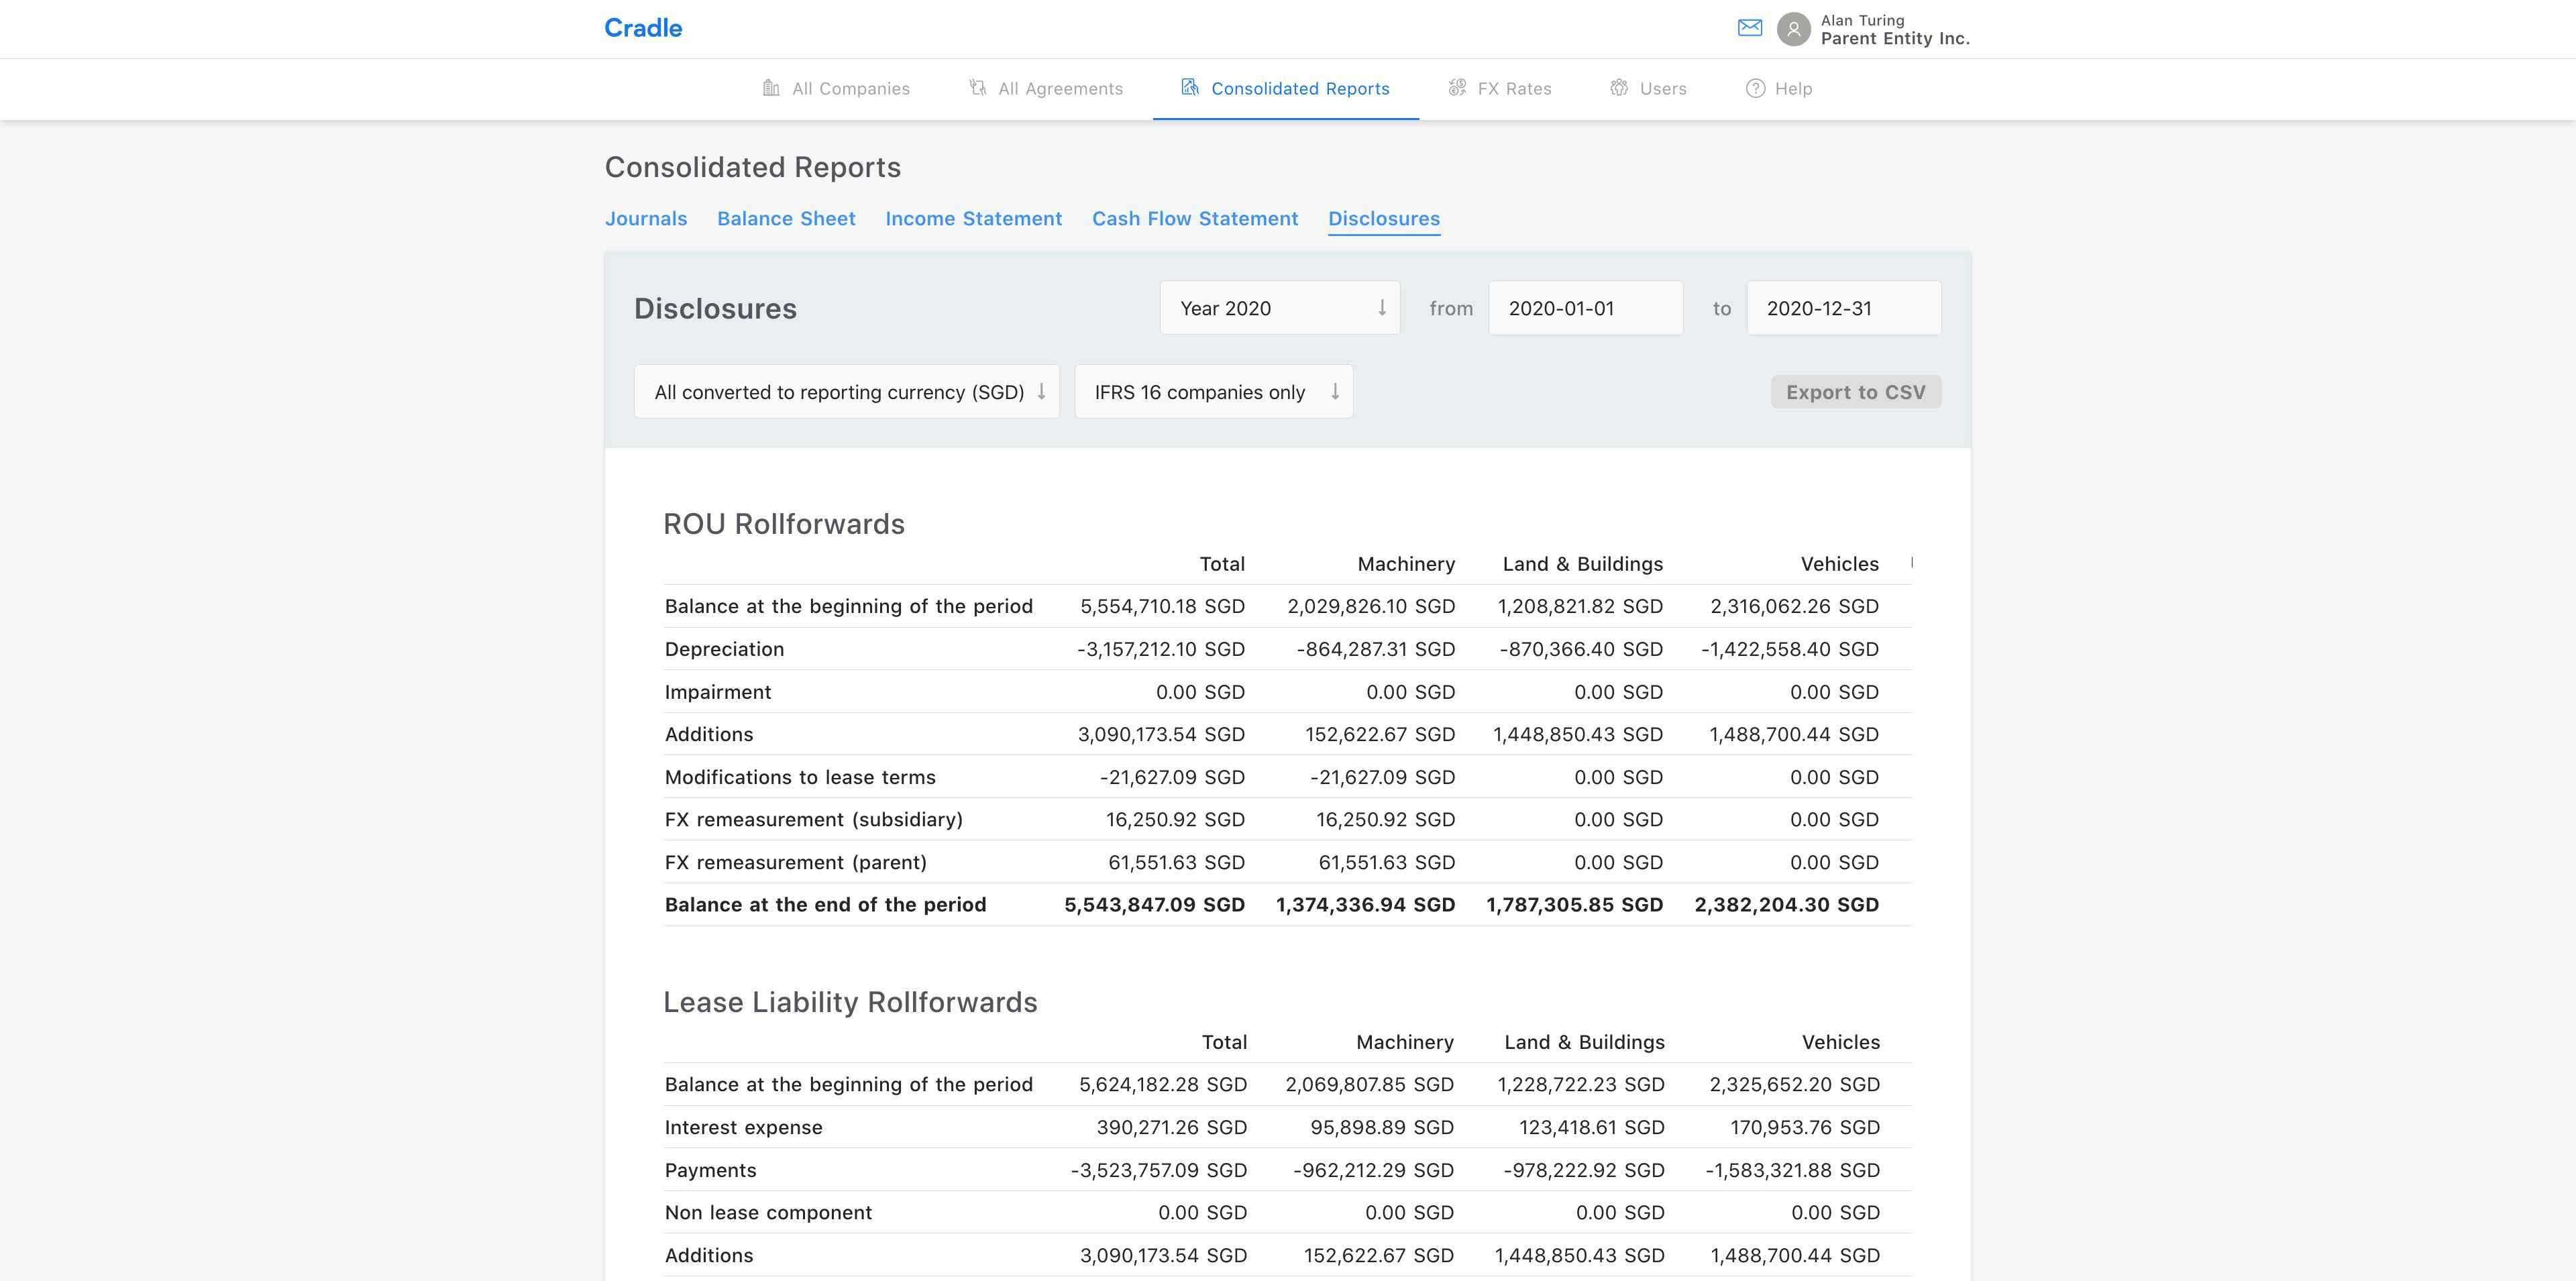
Task: Switch to the Balance Sheet tab
Action: (x=786, y=218)
